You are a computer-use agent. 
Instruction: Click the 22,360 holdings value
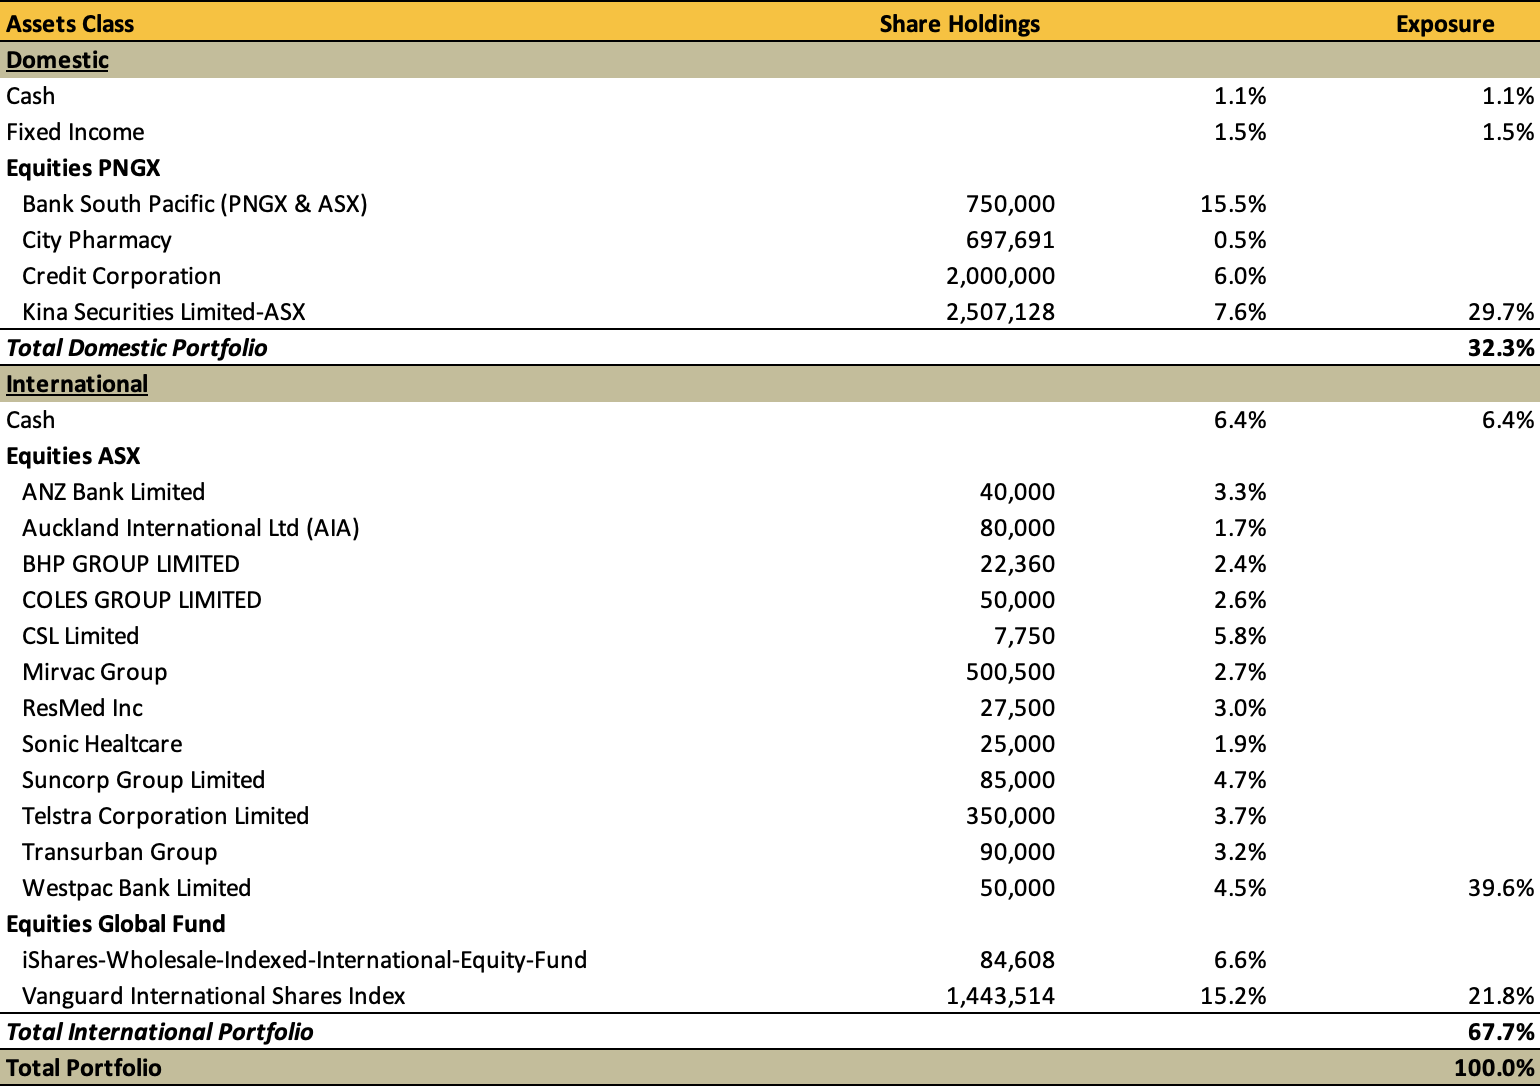[1017, 564]
